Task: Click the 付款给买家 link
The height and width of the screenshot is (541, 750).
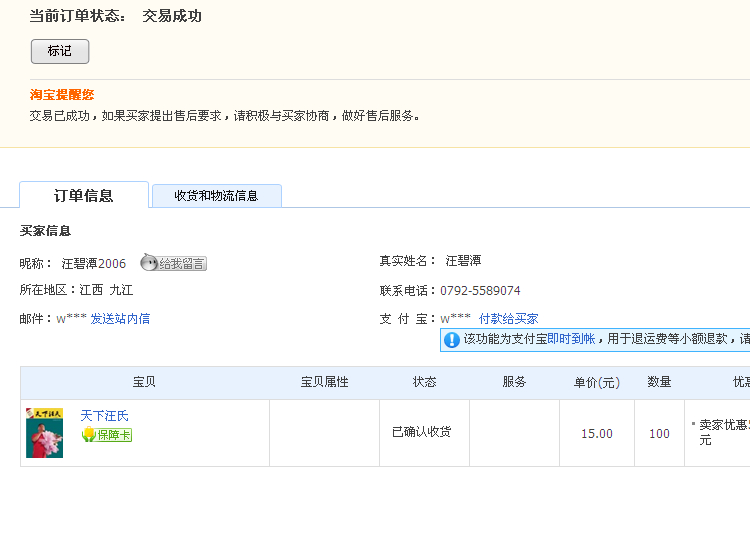Action: pyautogui.click(x=508, y=319)
